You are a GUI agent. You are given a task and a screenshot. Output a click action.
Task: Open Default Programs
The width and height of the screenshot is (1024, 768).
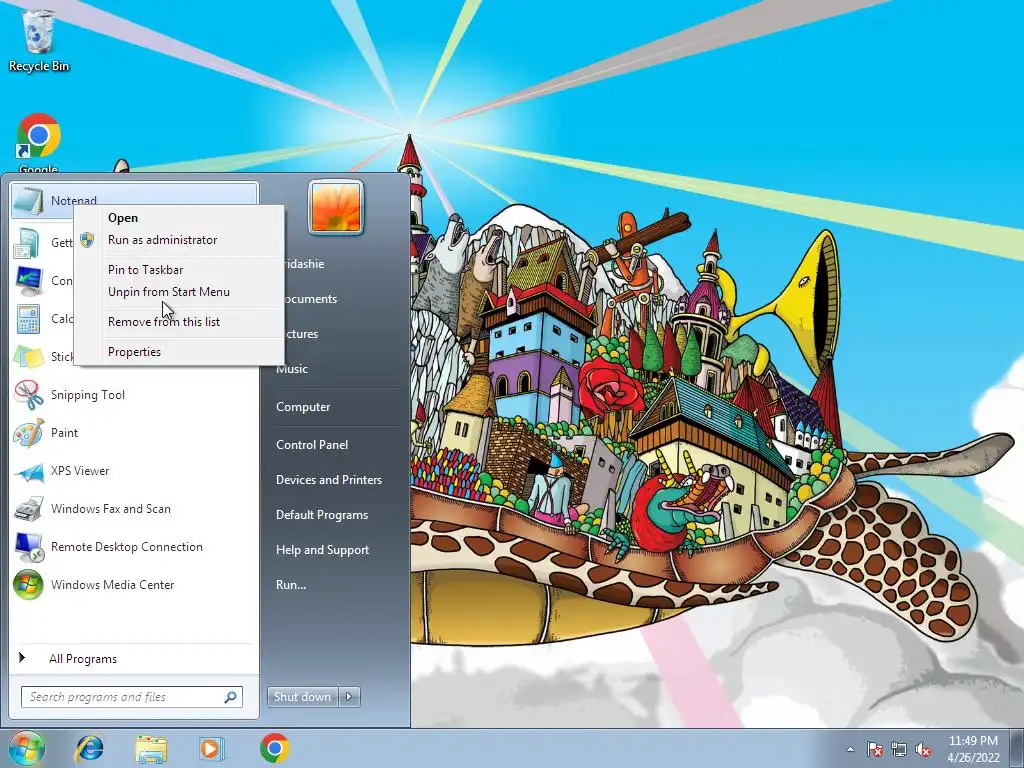click(322, 515)
